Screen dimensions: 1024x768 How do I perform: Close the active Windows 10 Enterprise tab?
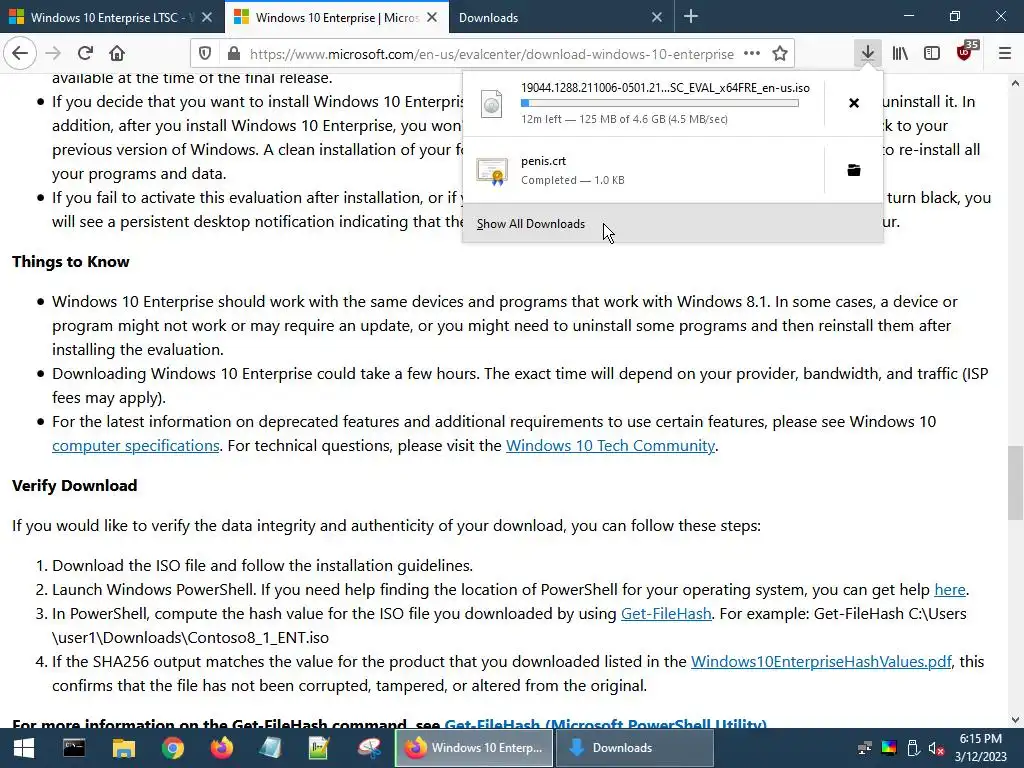click(432, 18)
